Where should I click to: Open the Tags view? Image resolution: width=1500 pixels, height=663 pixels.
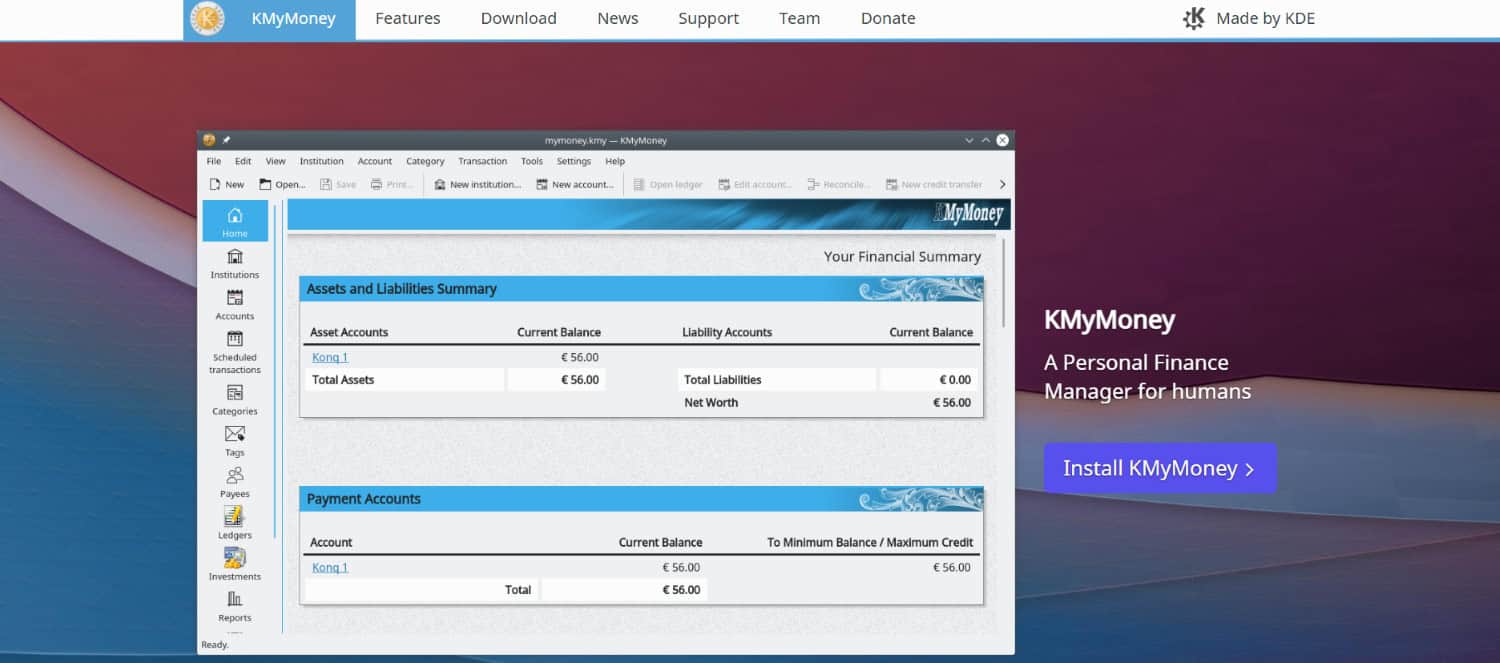tap(234, 441)
